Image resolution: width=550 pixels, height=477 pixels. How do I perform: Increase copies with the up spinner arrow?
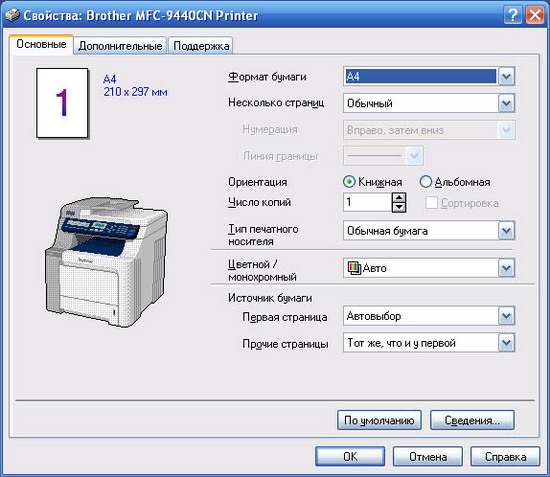click(399, 197)
